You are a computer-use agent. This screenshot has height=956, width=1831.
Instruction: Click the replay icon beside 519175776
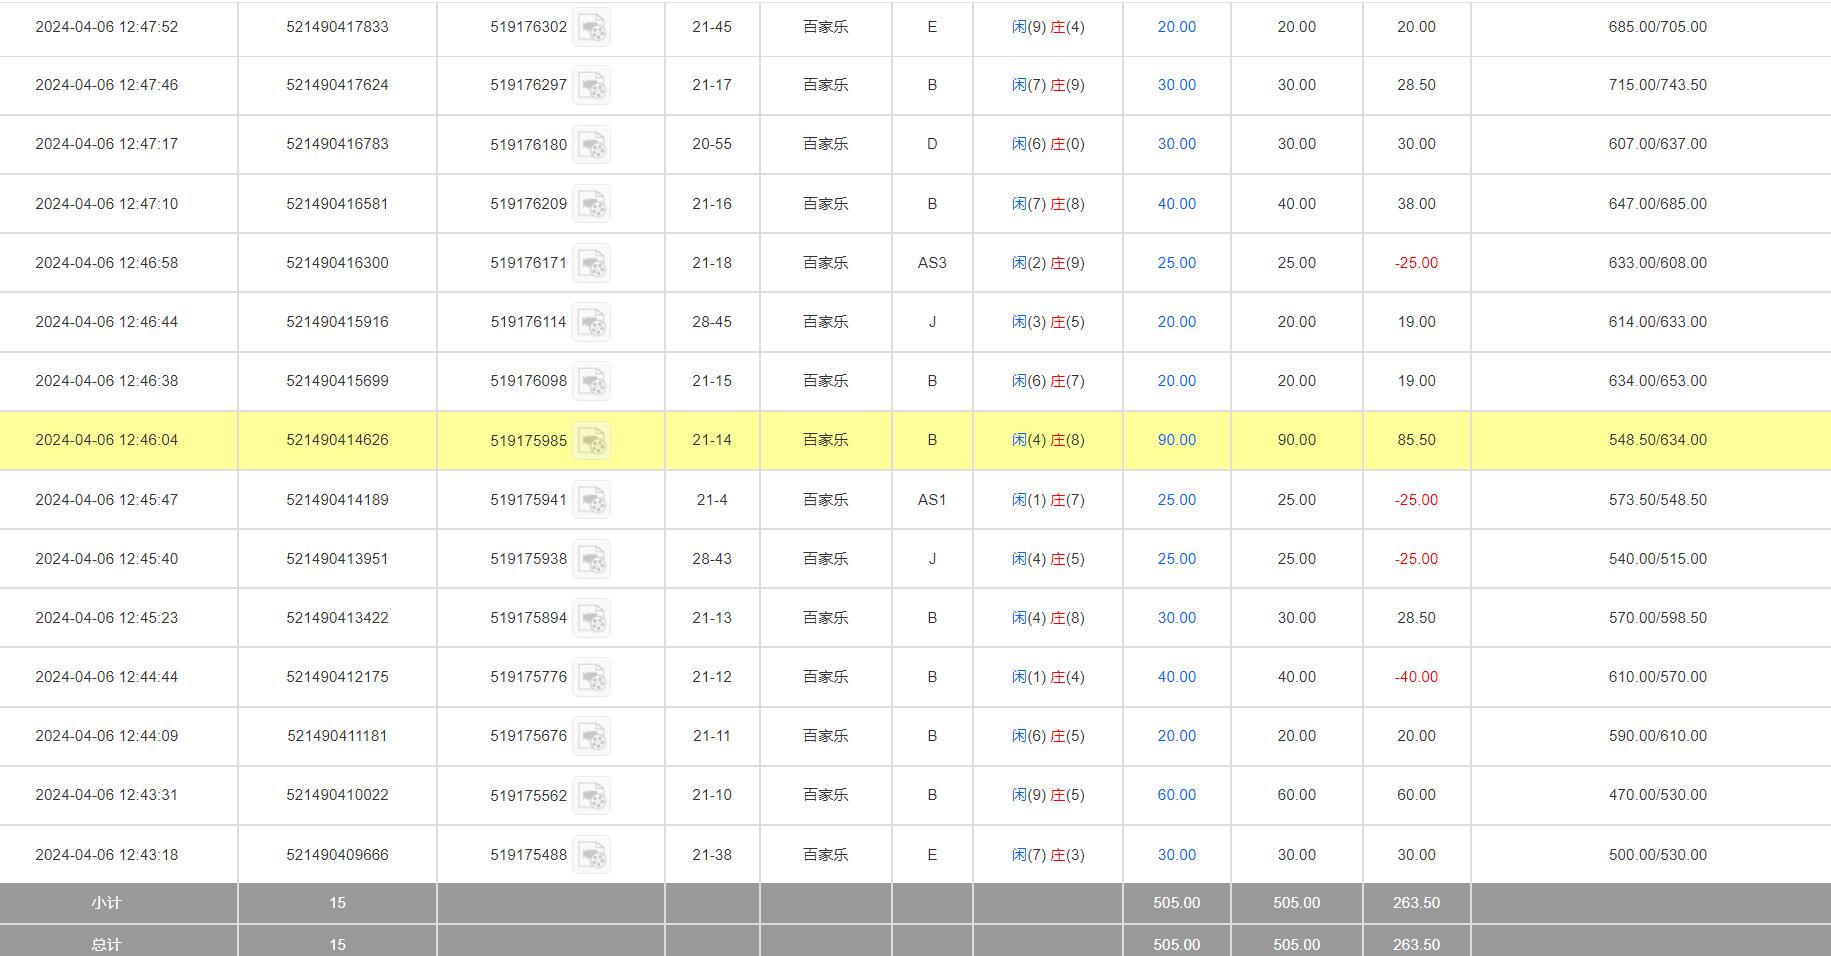[592, 677]
